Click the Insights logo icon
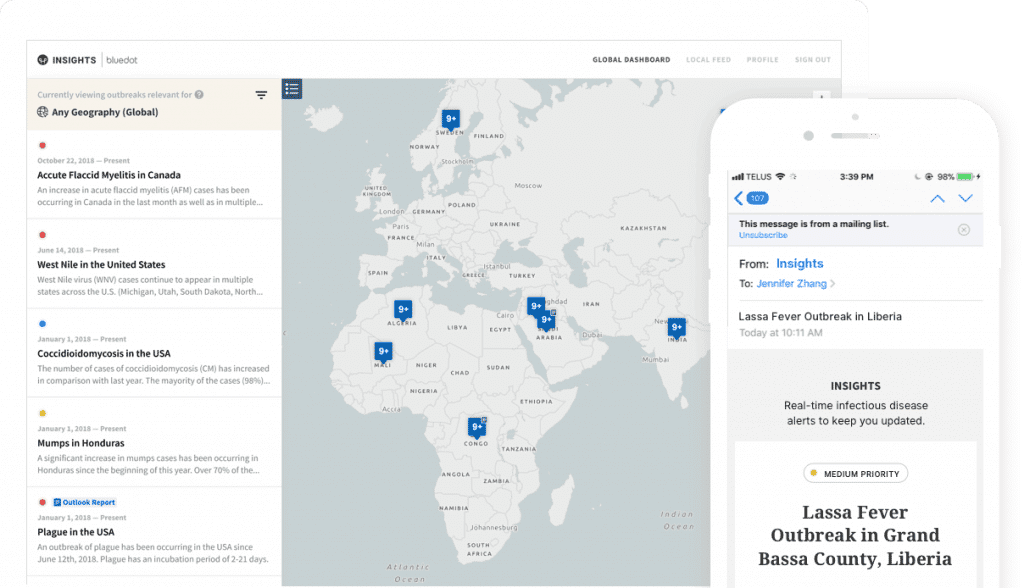The height and width of the screenshot is (588, 1024). click(x=42, y=60)
